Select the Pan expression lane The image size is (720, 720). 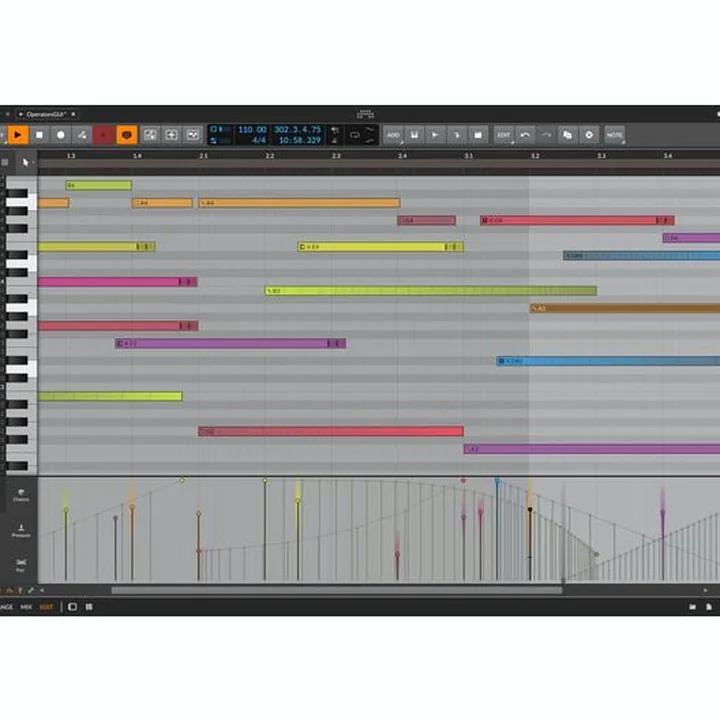[x=21, y=565]
